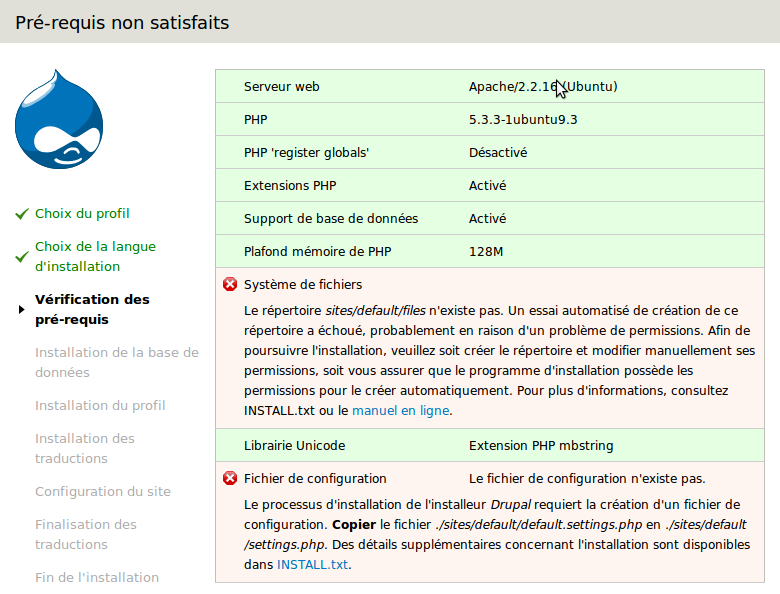Click 'Installation de la base de données' step
780x594 pixels.
click(116, 362)
